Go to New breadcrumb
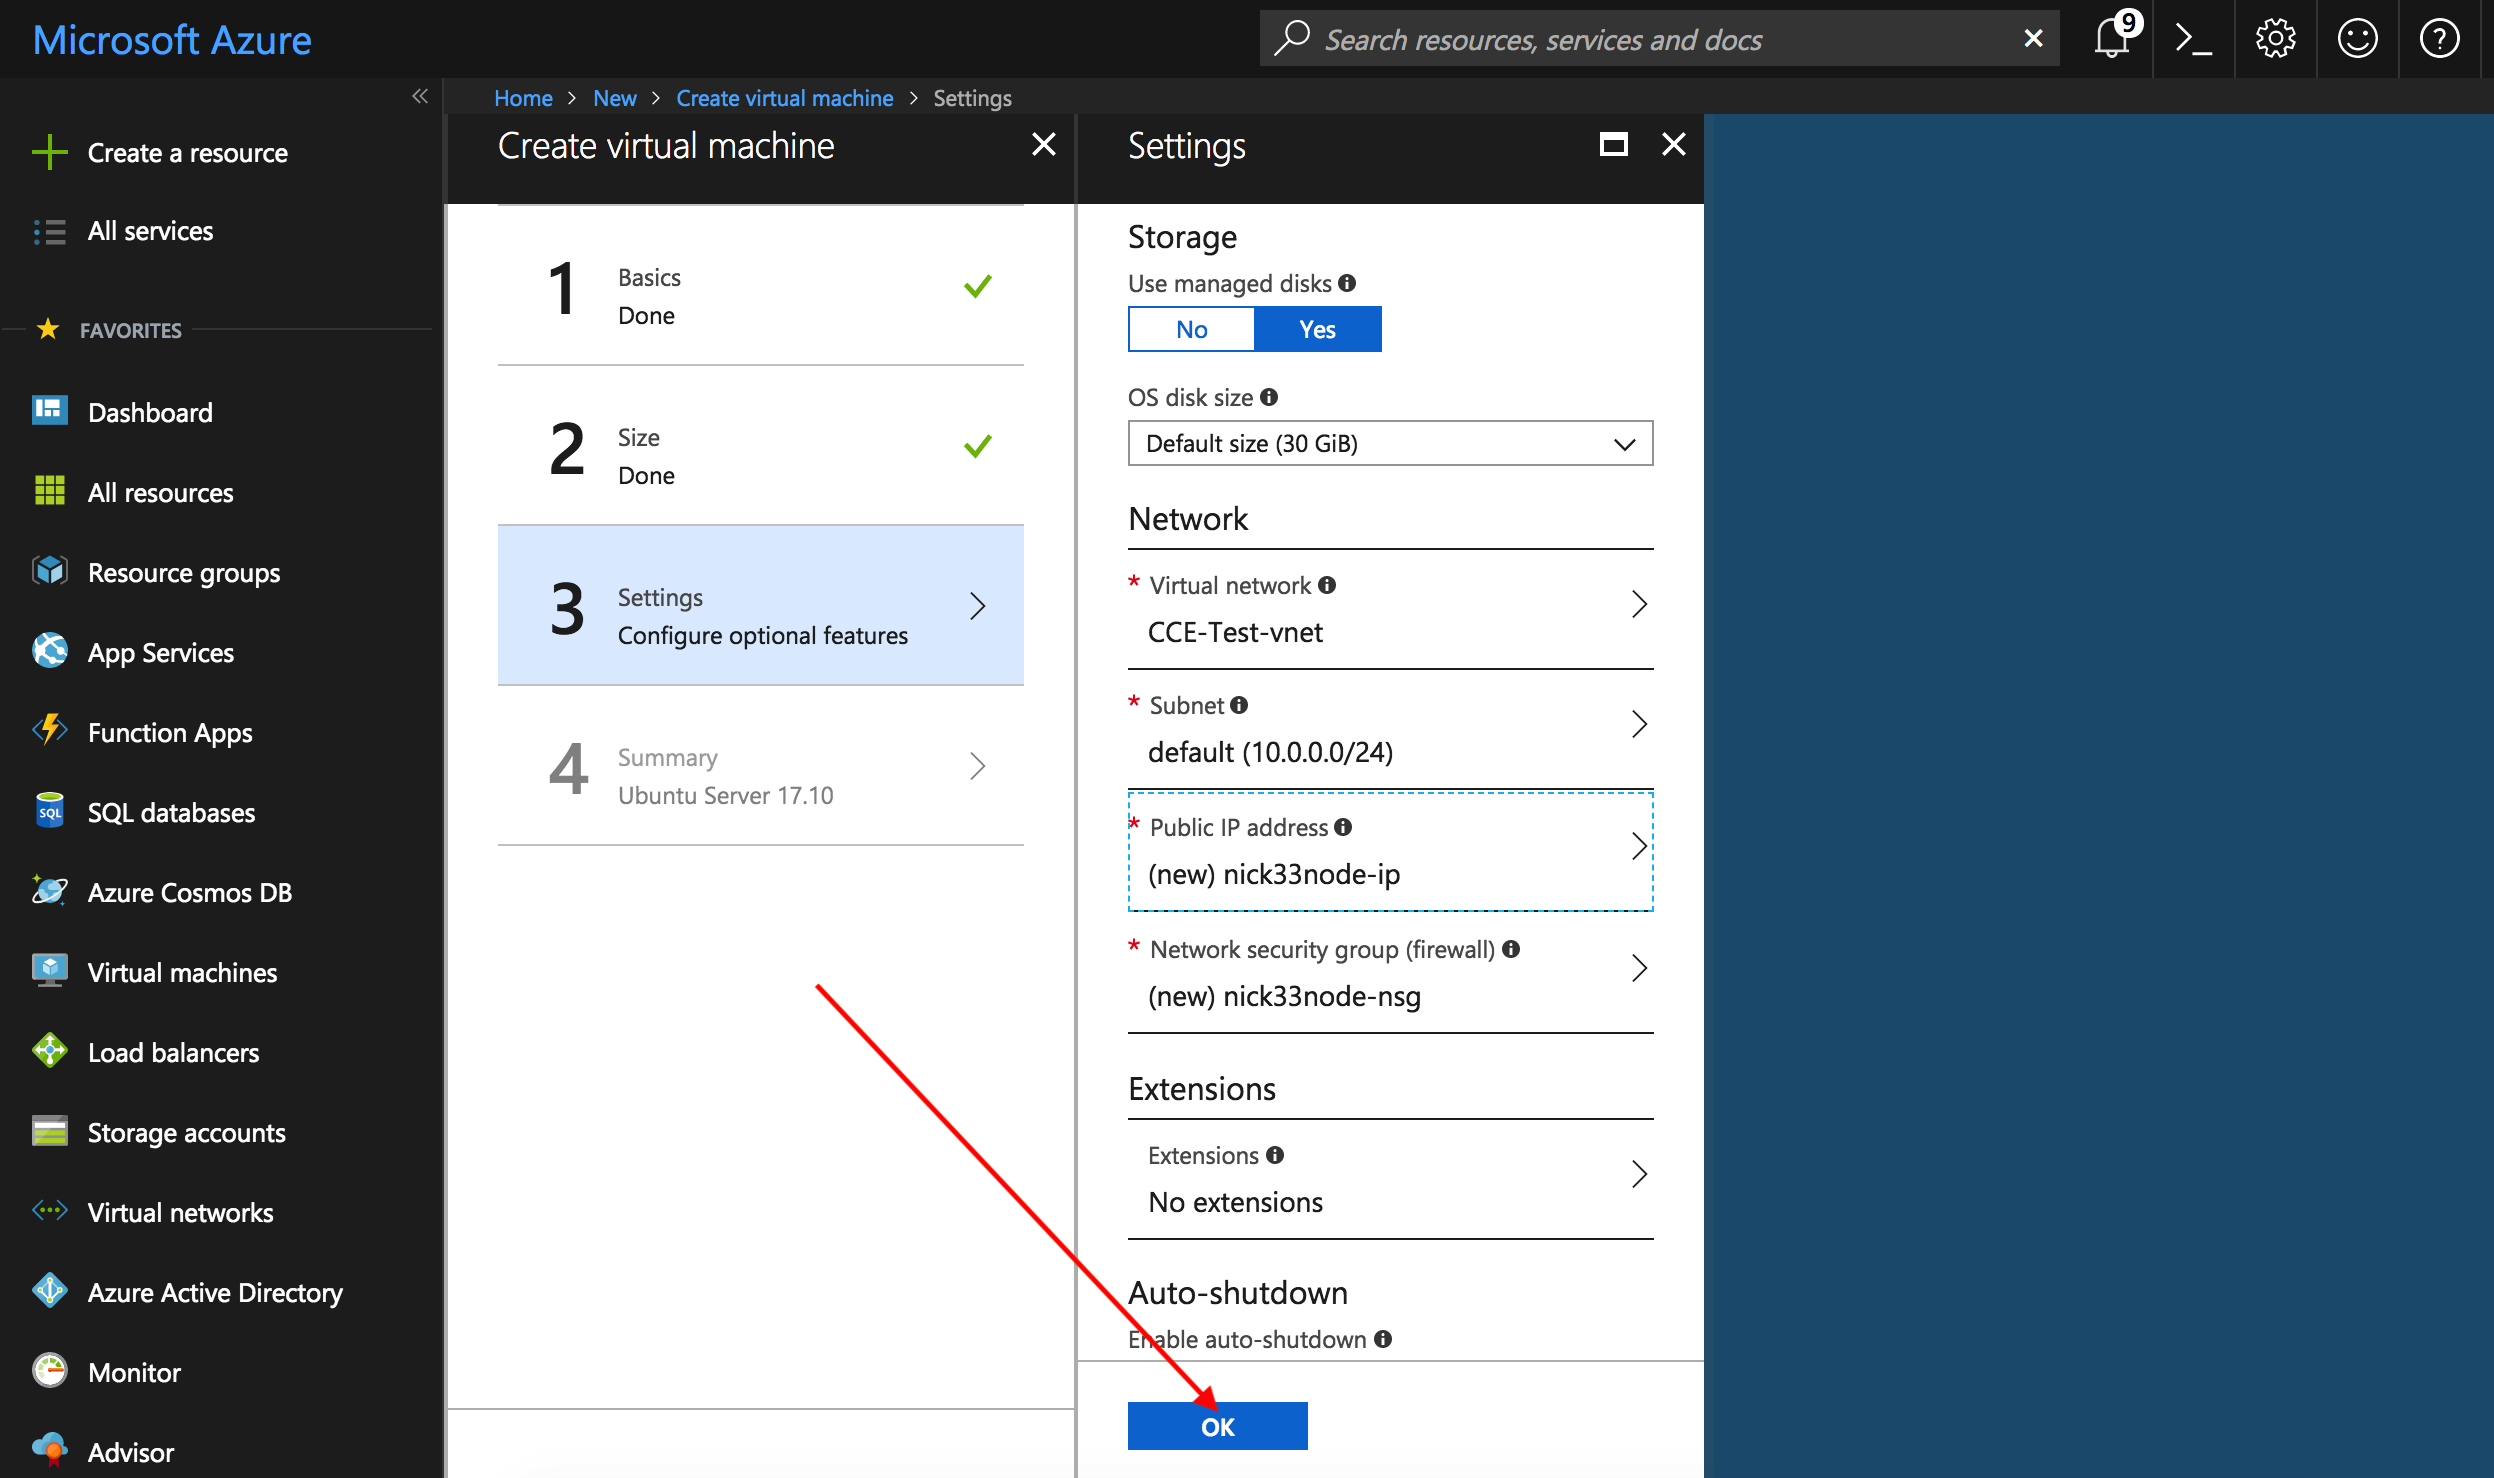This screenshot has width=2494, height=1478. coord(614,98)
